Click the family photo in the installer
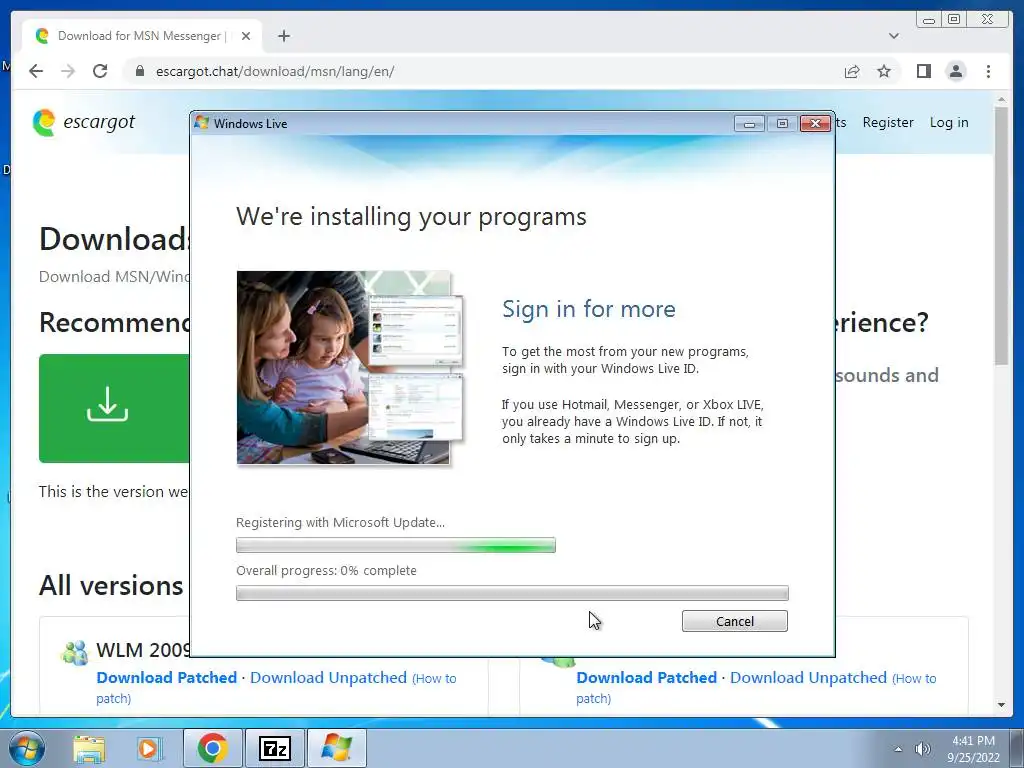Viewport: 1024px width, 768px height. [x=351, y=368]
